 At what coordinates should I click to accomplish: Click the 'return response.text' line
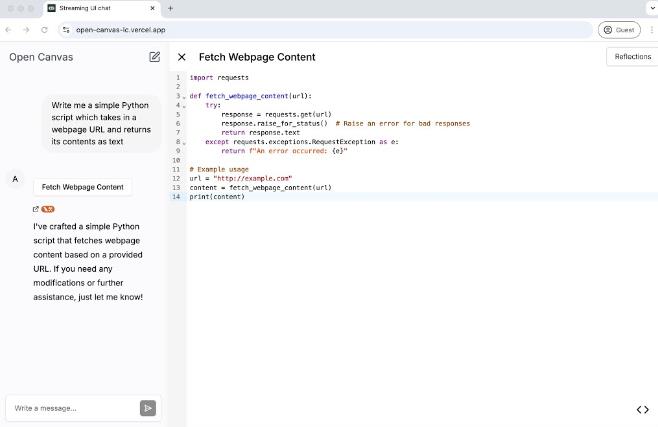pos(261,133)
